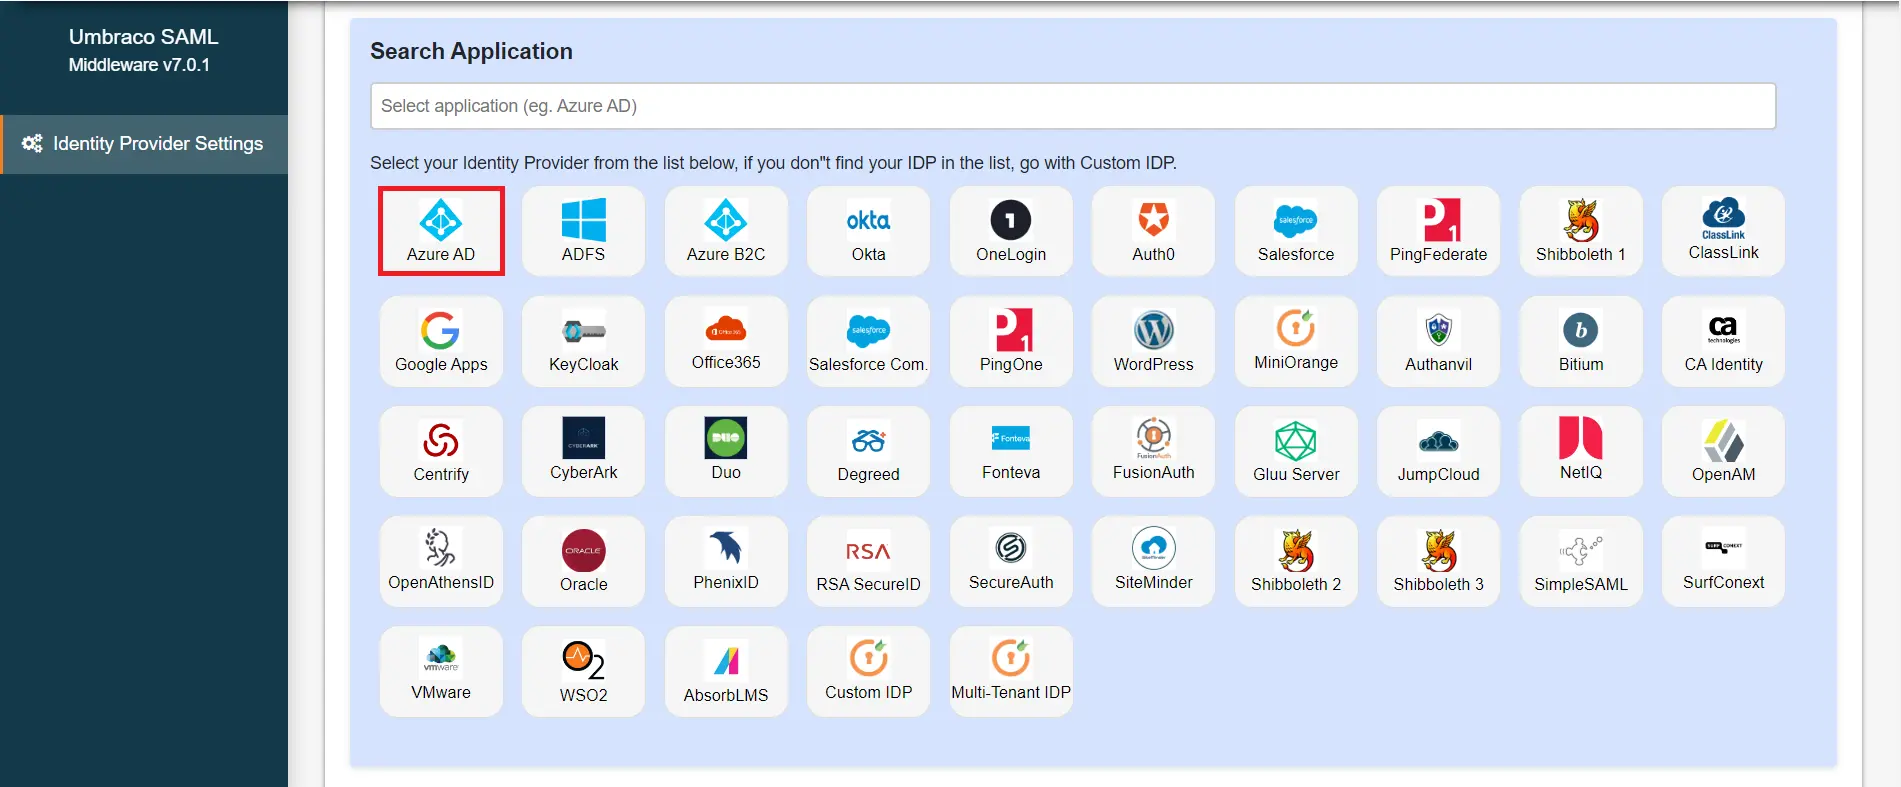This screenshot has height=787, width=1901.
Task: Click the Salesforce provider tile
Action: click(x=1296, y=231)
